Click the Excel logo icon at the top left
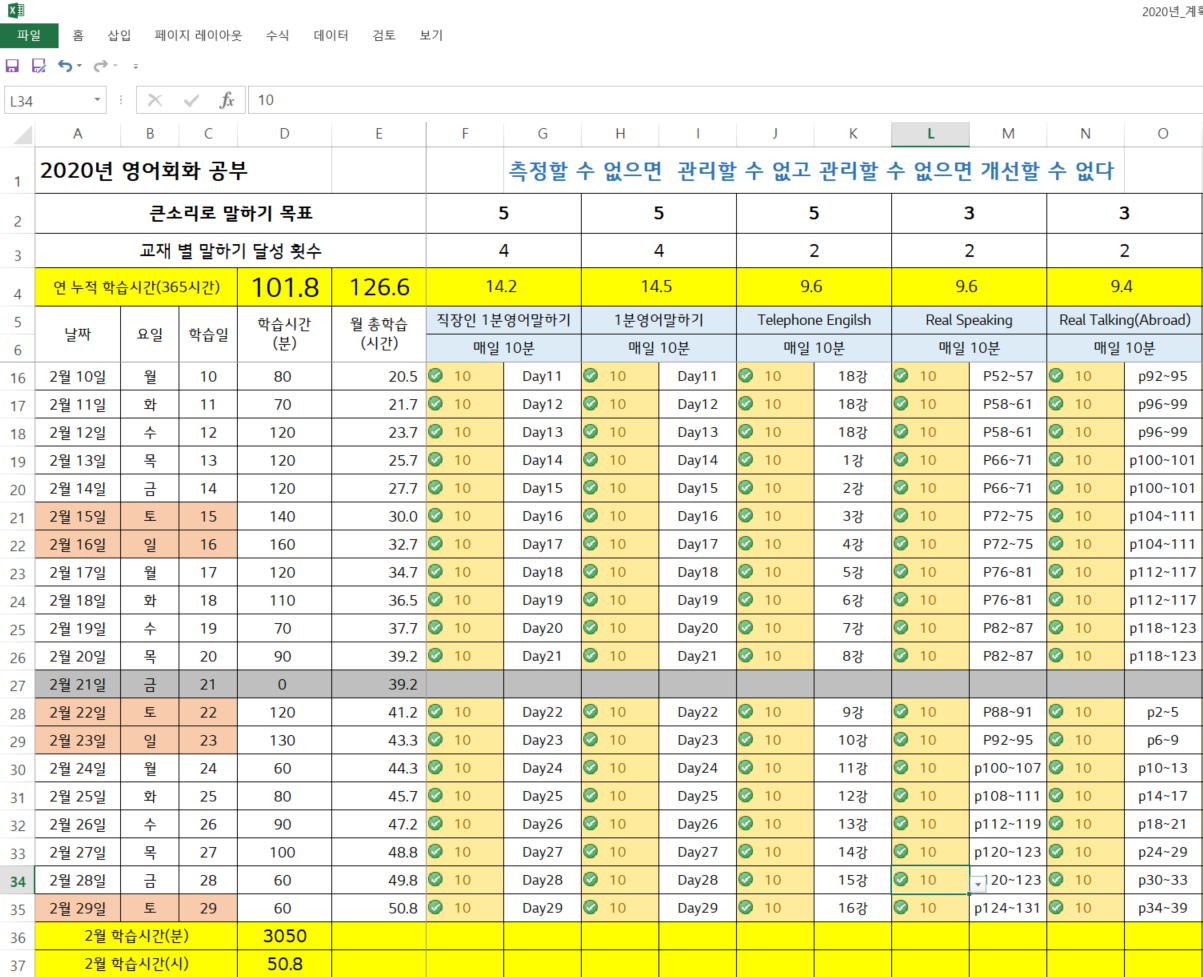The width and height of the screenshot is (1203, 977). (14, 11)
